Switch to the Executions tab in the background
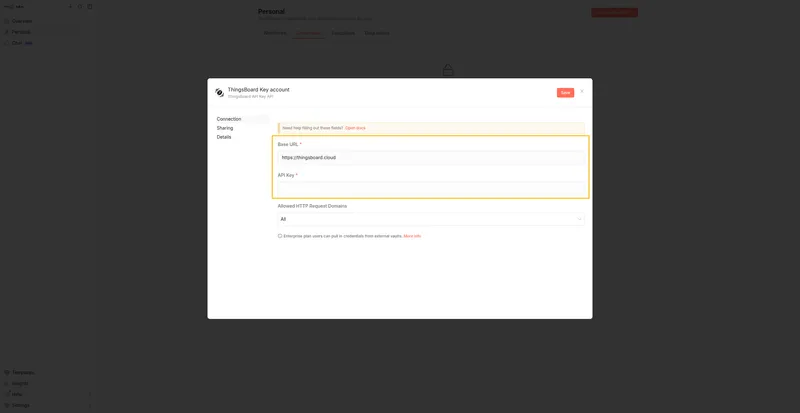Image resolution: width=800 pixels, height=413 pixels. pos(343,33)
